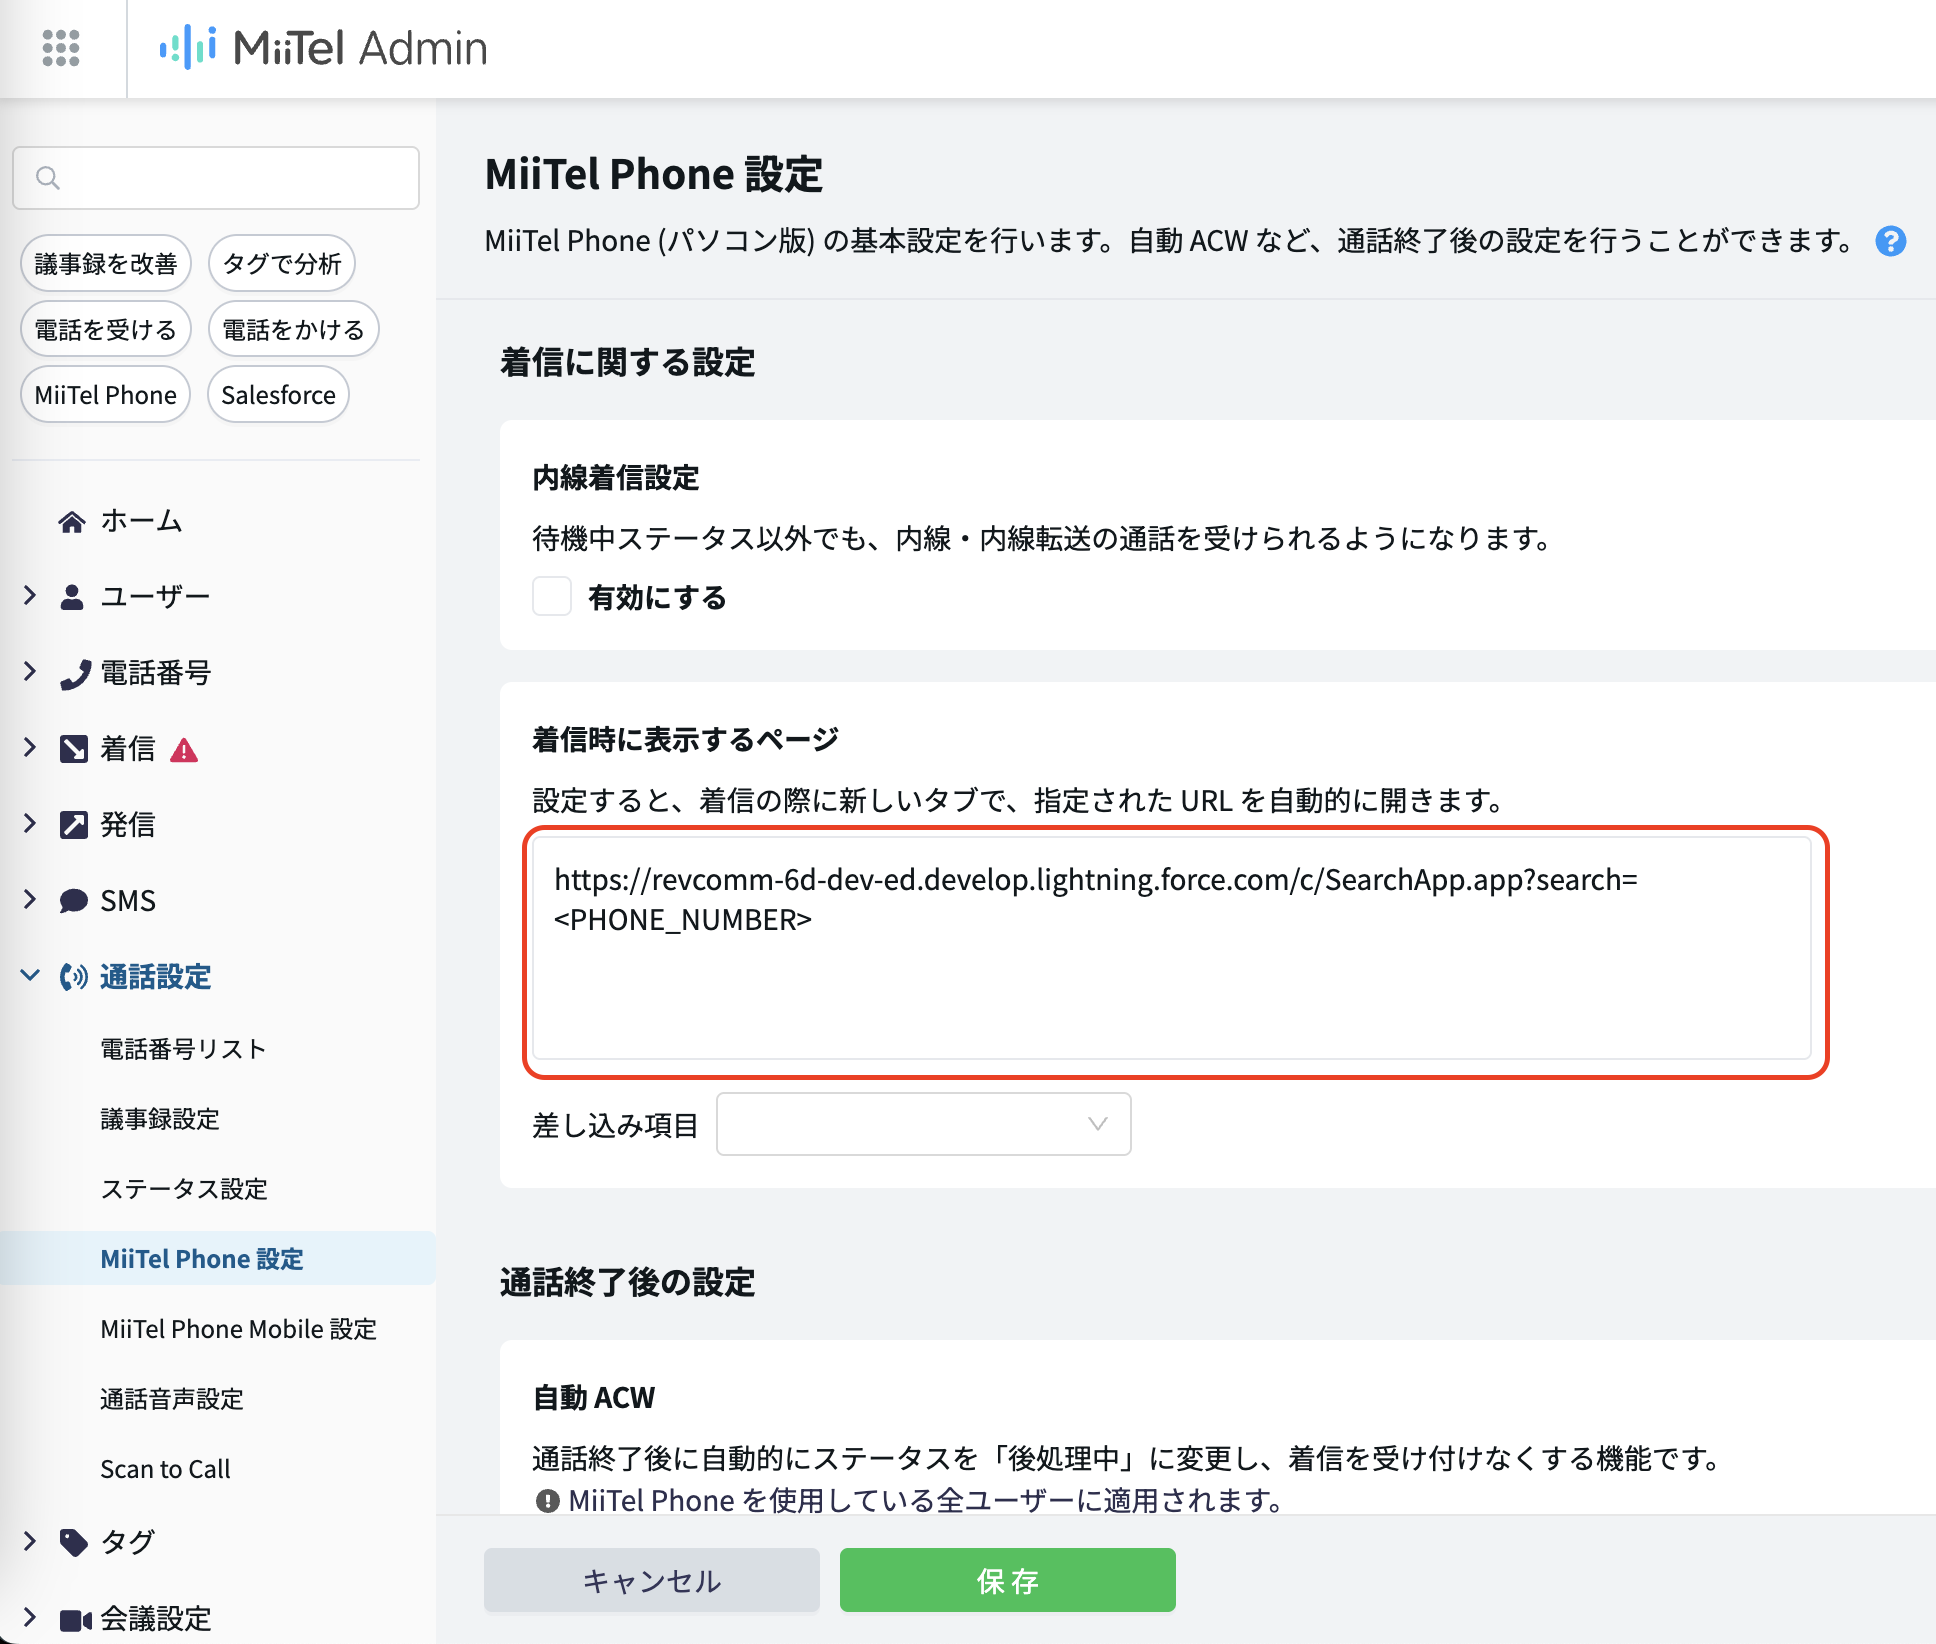Focus the sidebar search input field
Image resolution: width=1936 pixels, height=1644 pixels.
(x=216, y=178)
